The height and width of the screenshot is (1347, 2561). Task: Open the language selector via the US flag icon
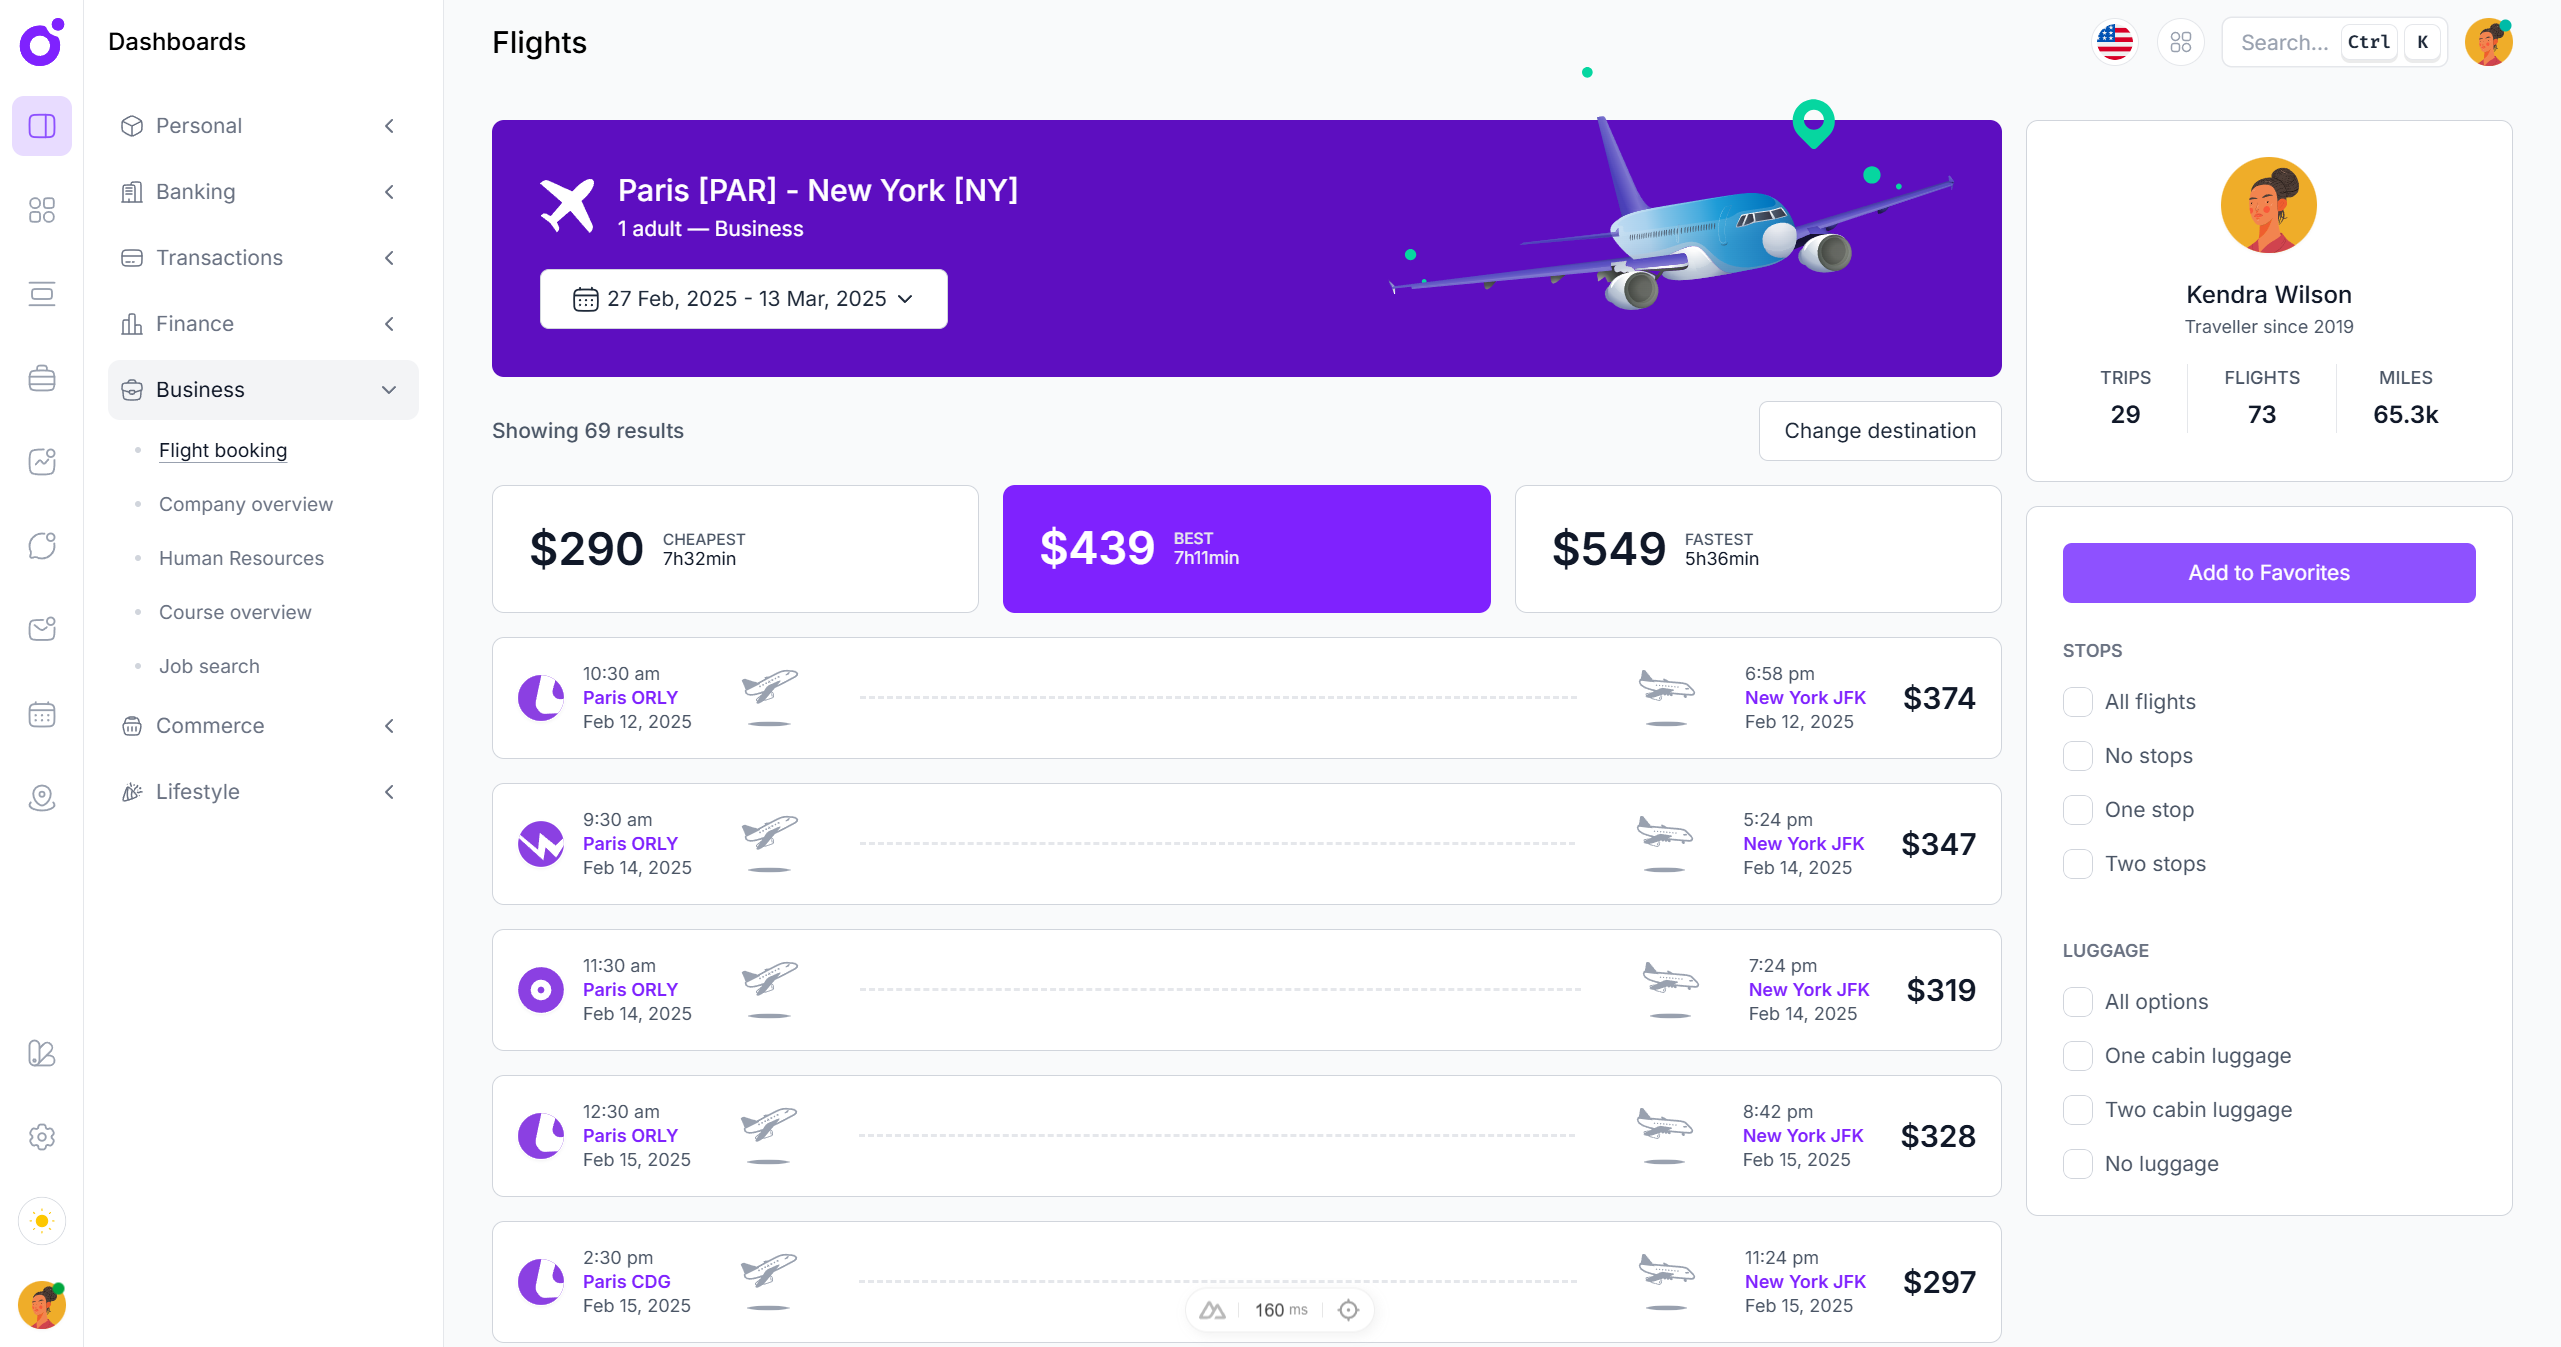pos(2114,42)
